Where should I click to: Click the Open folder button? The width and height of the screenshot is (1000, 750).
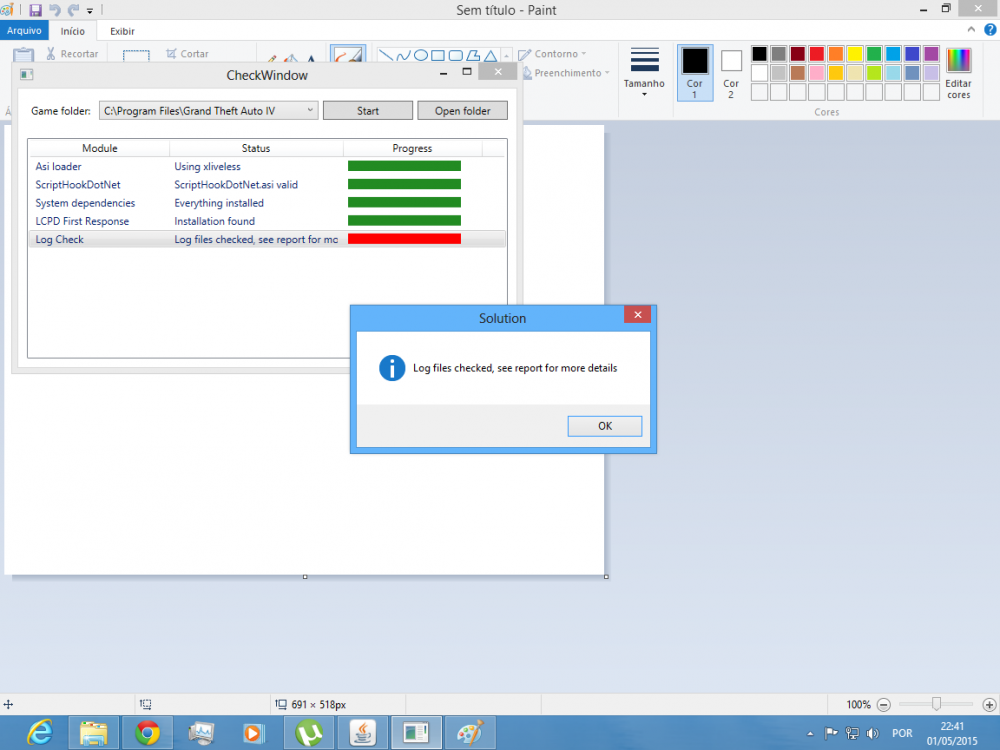click(462, 110)
